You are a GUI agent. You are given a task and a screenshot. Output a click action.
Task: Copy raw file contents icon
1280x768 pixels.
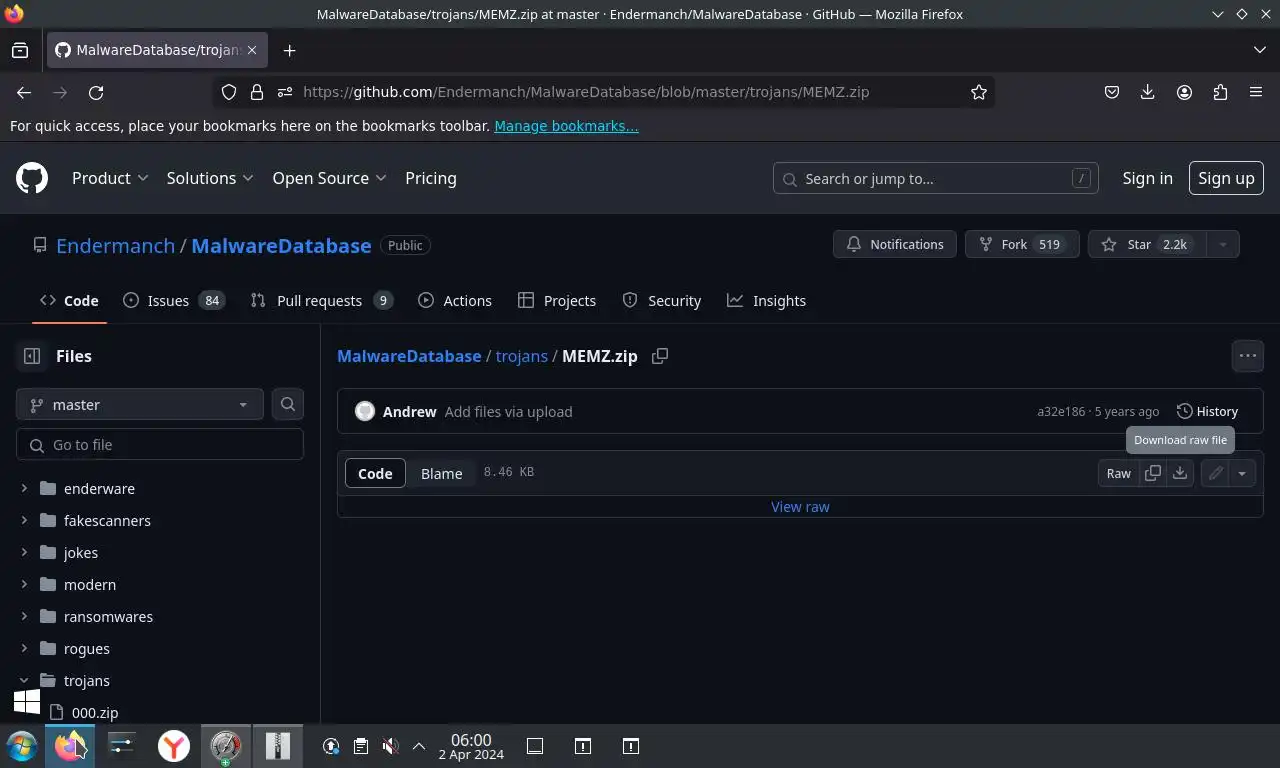click(x=1153, y=474)
